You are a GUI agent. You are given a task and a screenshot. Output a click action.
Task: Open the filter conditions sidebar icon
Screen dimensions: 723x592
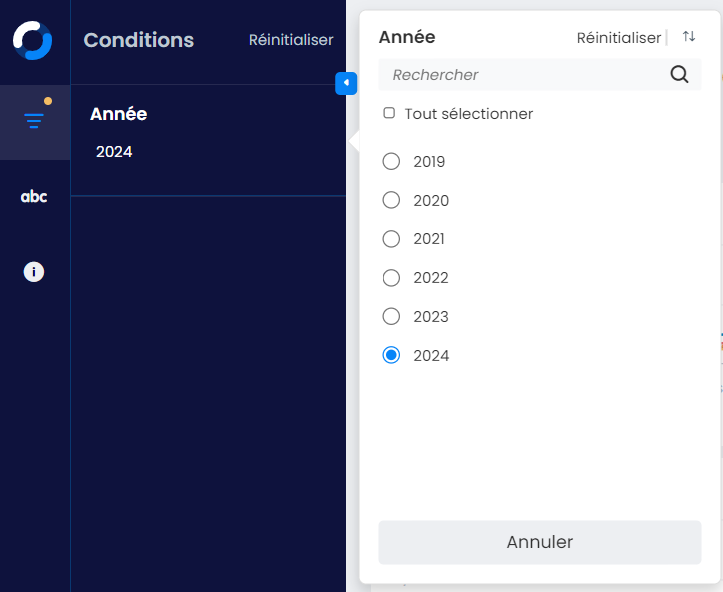point(34,121)
